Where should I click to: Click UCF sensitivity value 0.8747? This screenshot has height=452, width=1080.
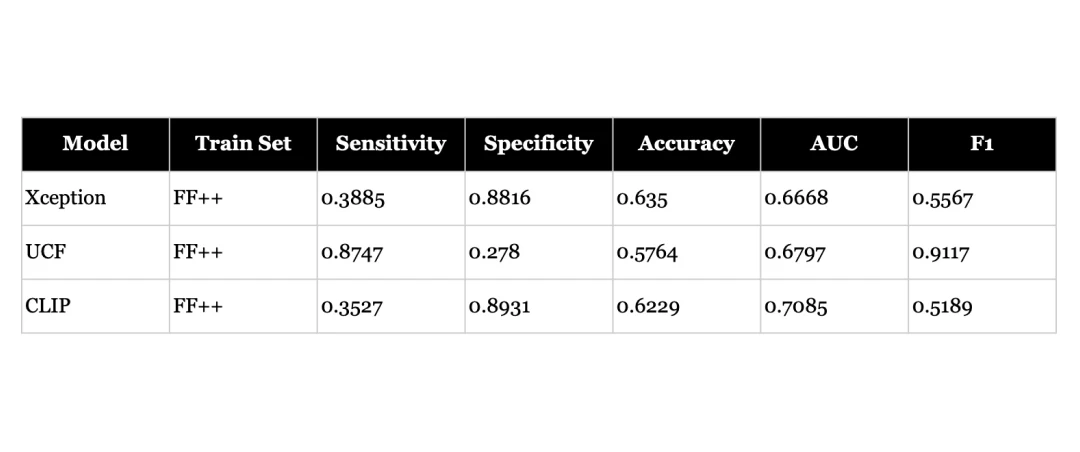coord(352,253)
